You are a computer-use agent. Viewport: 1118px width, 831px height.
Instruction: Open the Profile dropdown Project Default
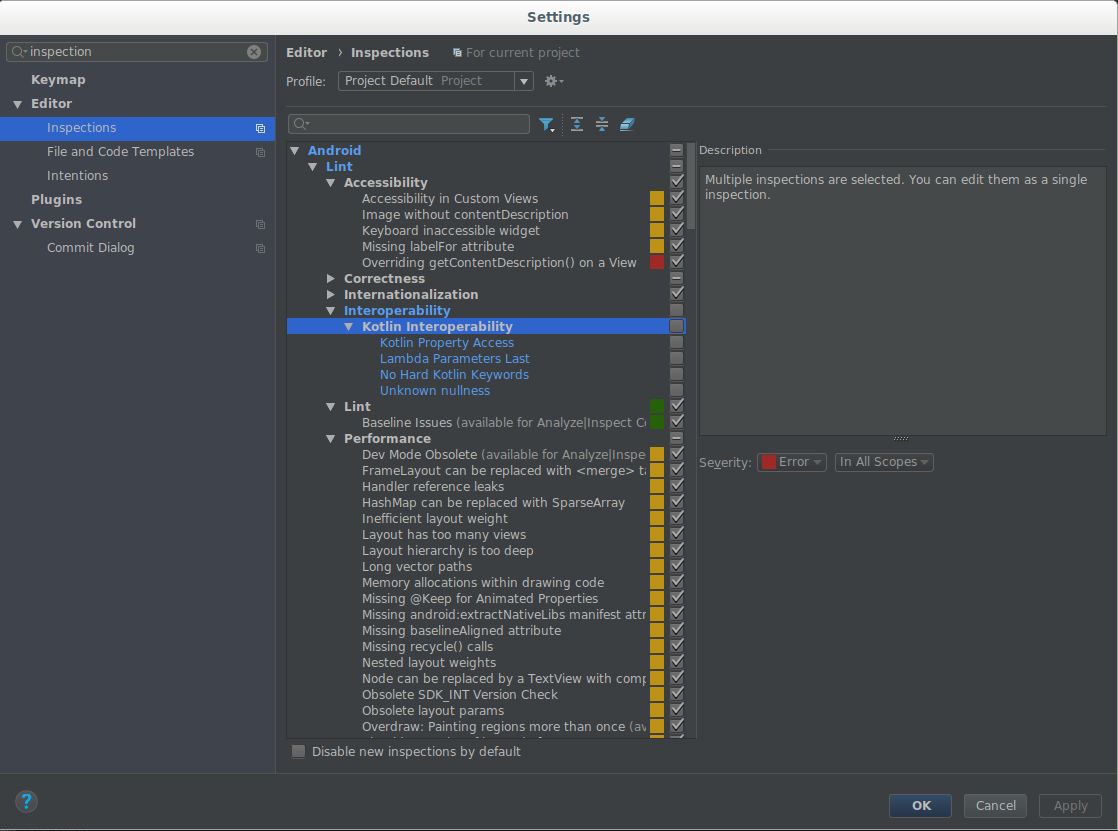click(435, 81)
